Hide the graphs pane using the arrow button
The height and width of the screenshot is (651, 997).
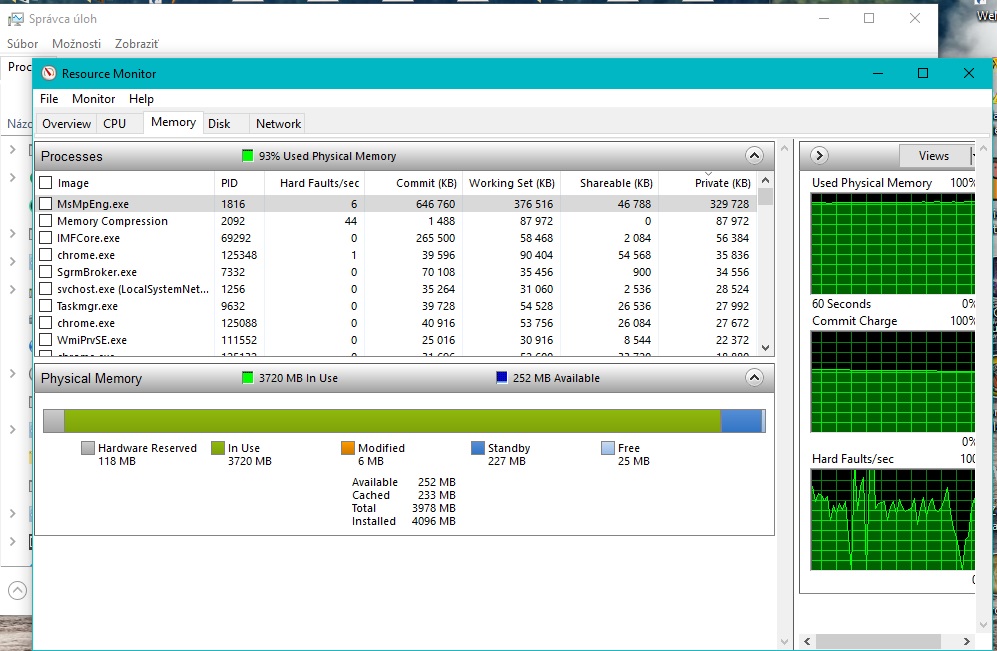818,155
